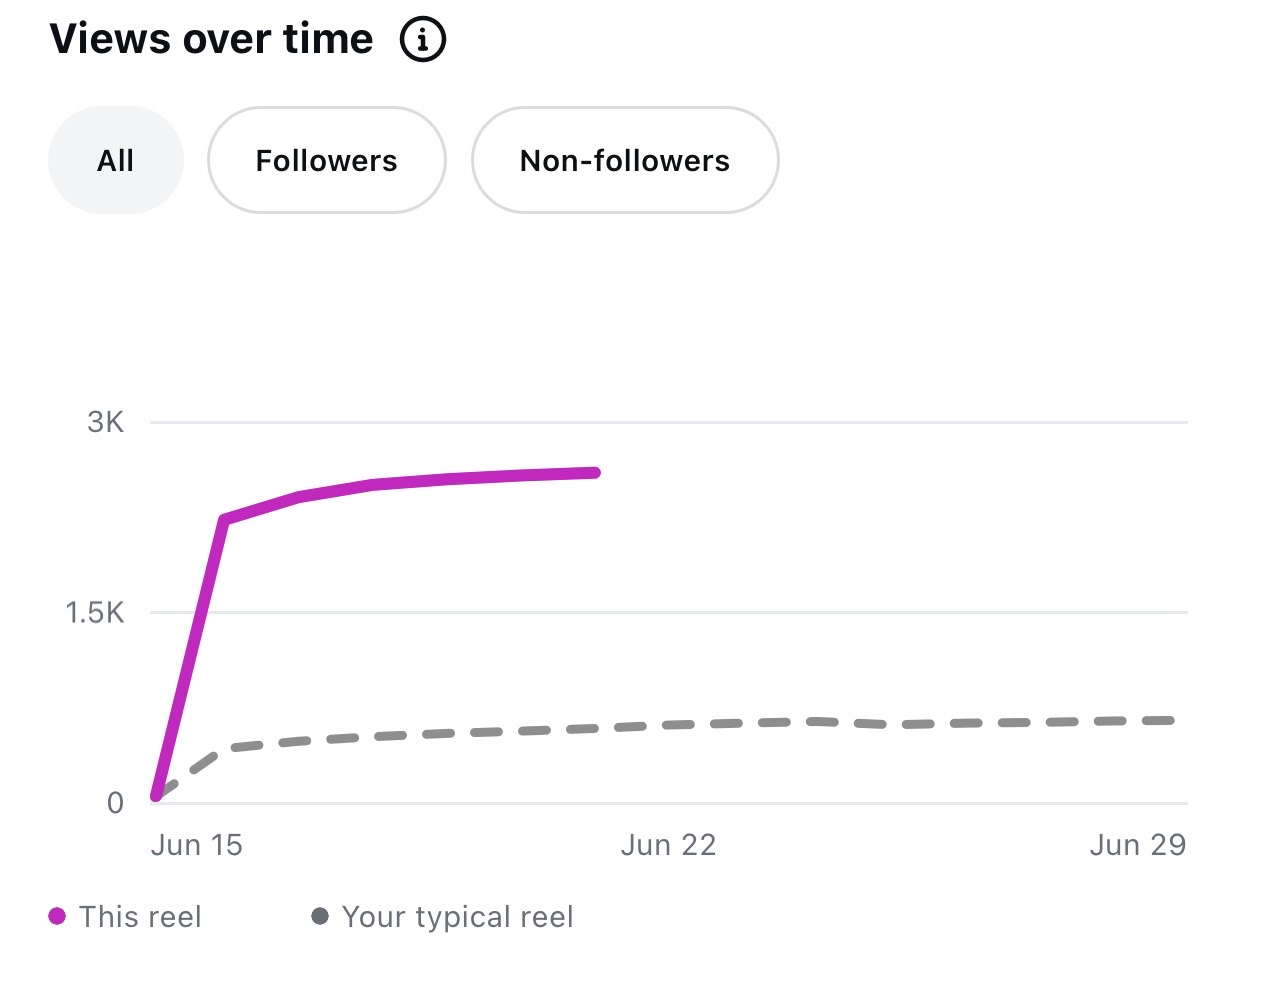This screenshot has height=984, width=1284.
Task: Click the Jun 15 axis label
Action: click(197, 845)
